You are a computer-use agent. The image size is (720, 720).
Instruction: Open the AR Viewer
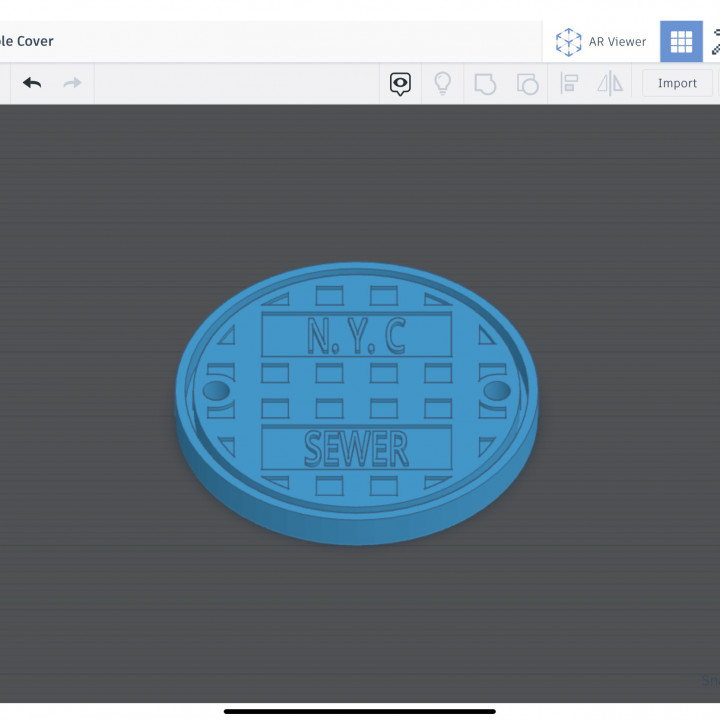[601, 42]
